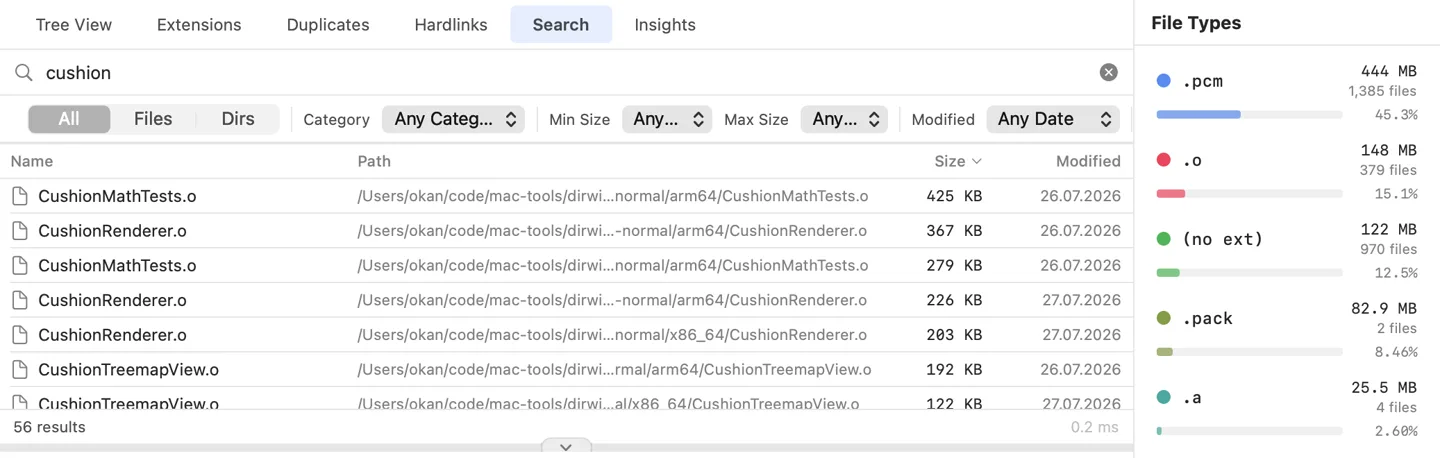Select CushionRenderer.o 203 KB row name

point(112,335)
